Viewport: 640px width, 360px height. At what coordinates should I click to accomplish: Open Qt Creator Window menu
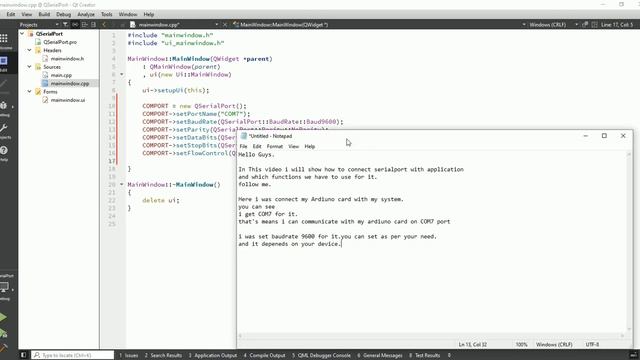(x=128, y=14)
